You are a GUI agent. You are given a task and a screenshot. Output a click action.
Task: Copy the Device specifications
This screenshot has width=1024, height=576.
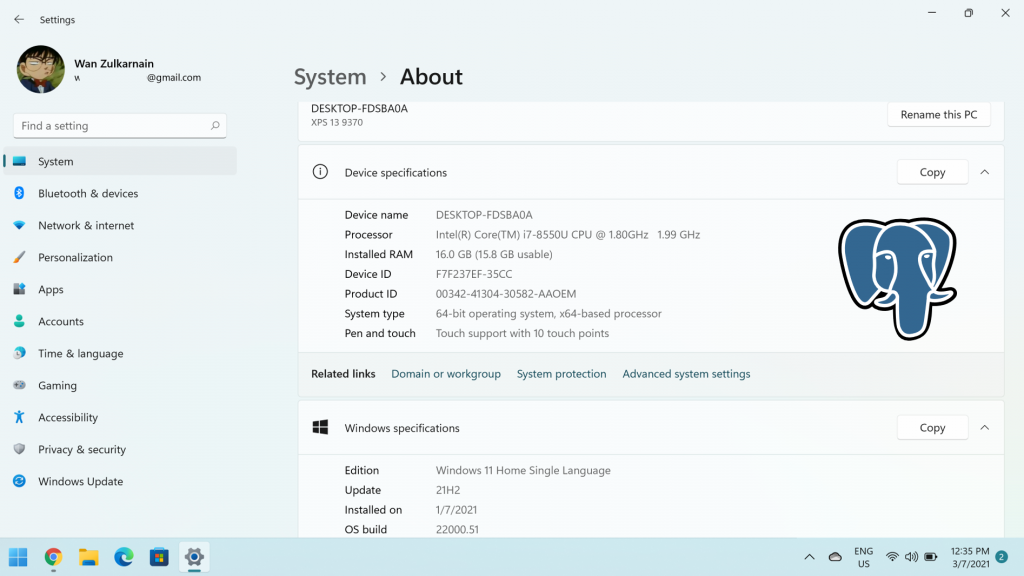(x=932, y=172)
